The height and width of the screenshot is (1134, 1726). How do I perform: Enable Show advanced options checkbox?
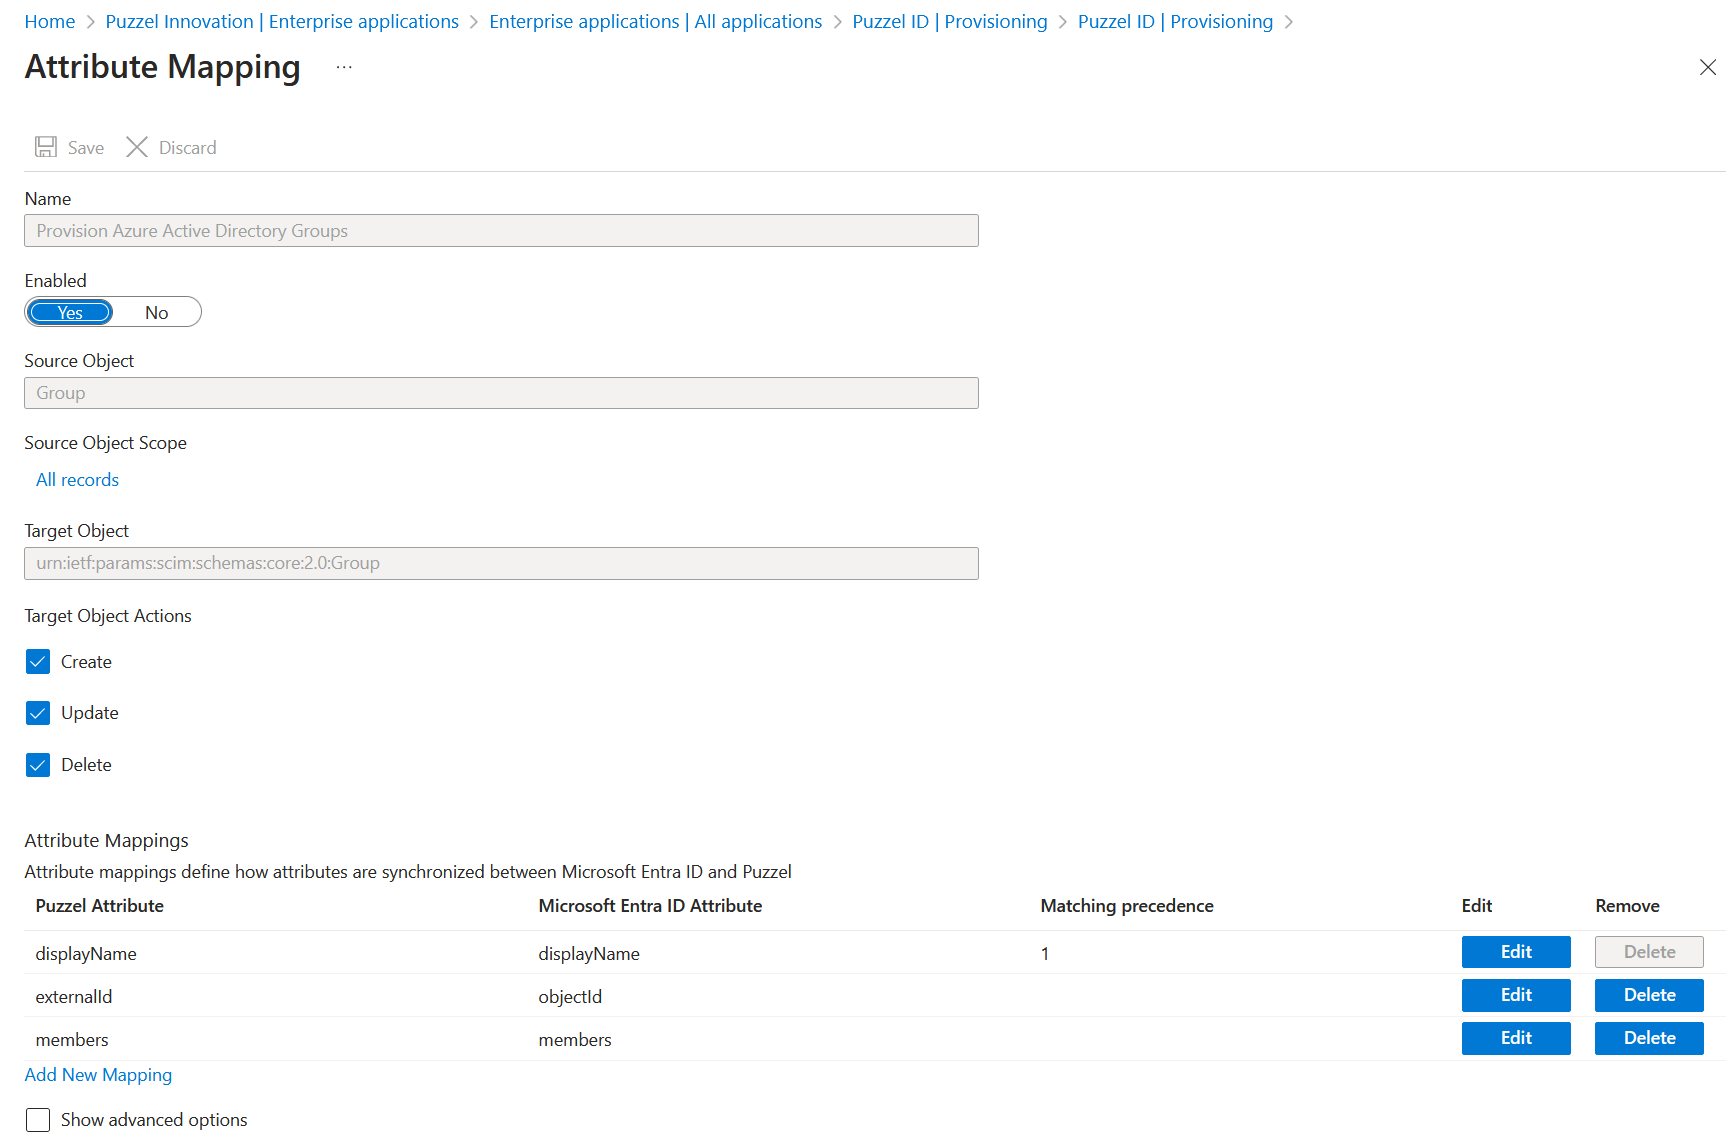point(38,1120)
